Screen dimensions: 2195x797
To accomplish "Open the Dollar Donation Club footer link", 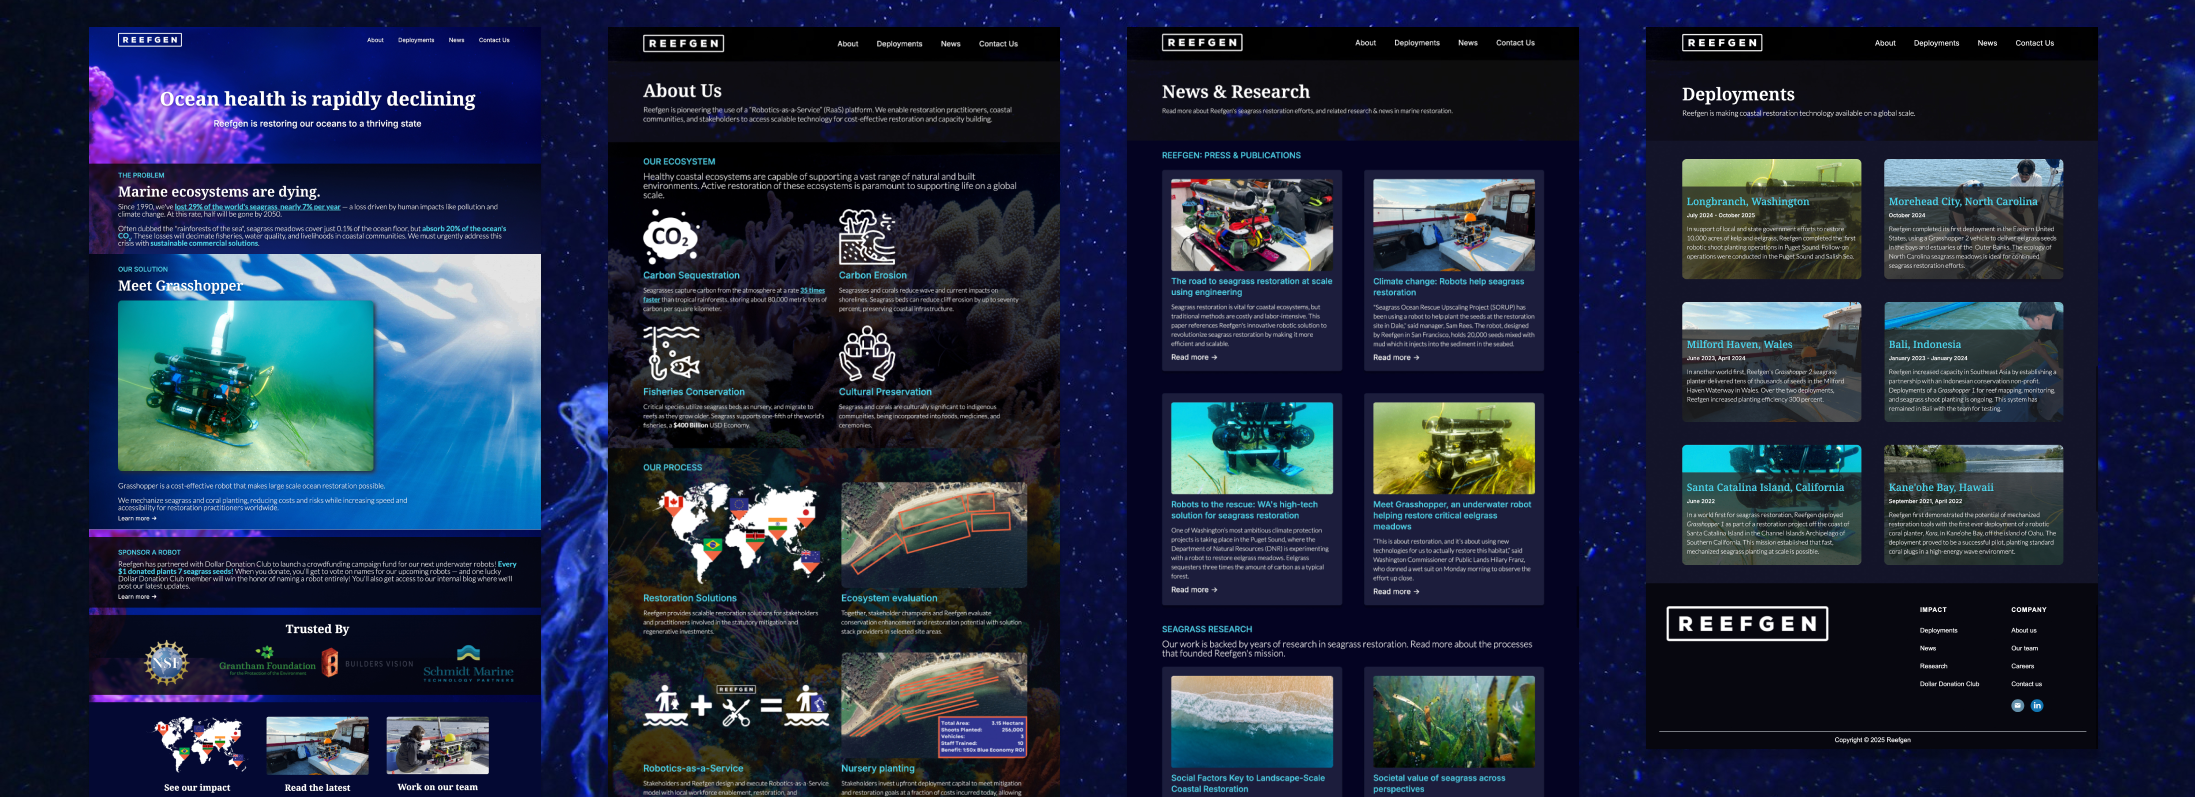I will 1949,684.
